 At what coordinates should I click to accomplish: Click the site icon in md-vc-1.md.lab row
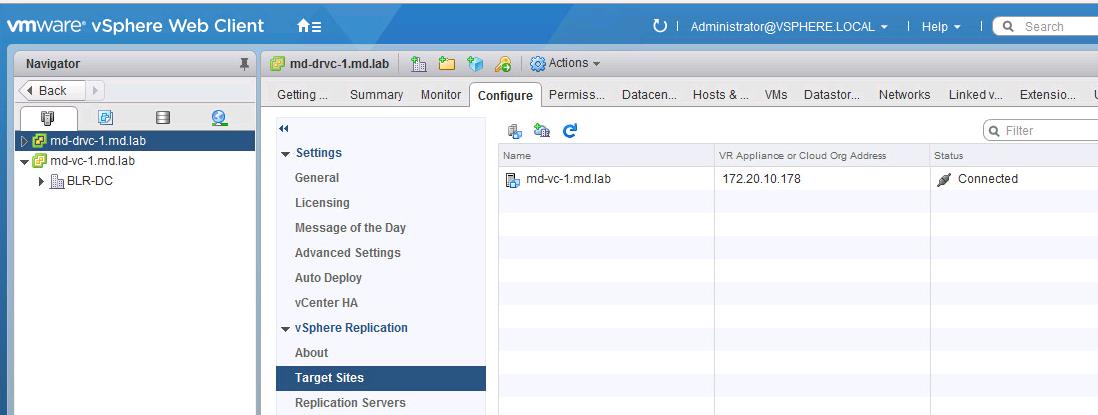pyautogui.click(x=513, y=179)
